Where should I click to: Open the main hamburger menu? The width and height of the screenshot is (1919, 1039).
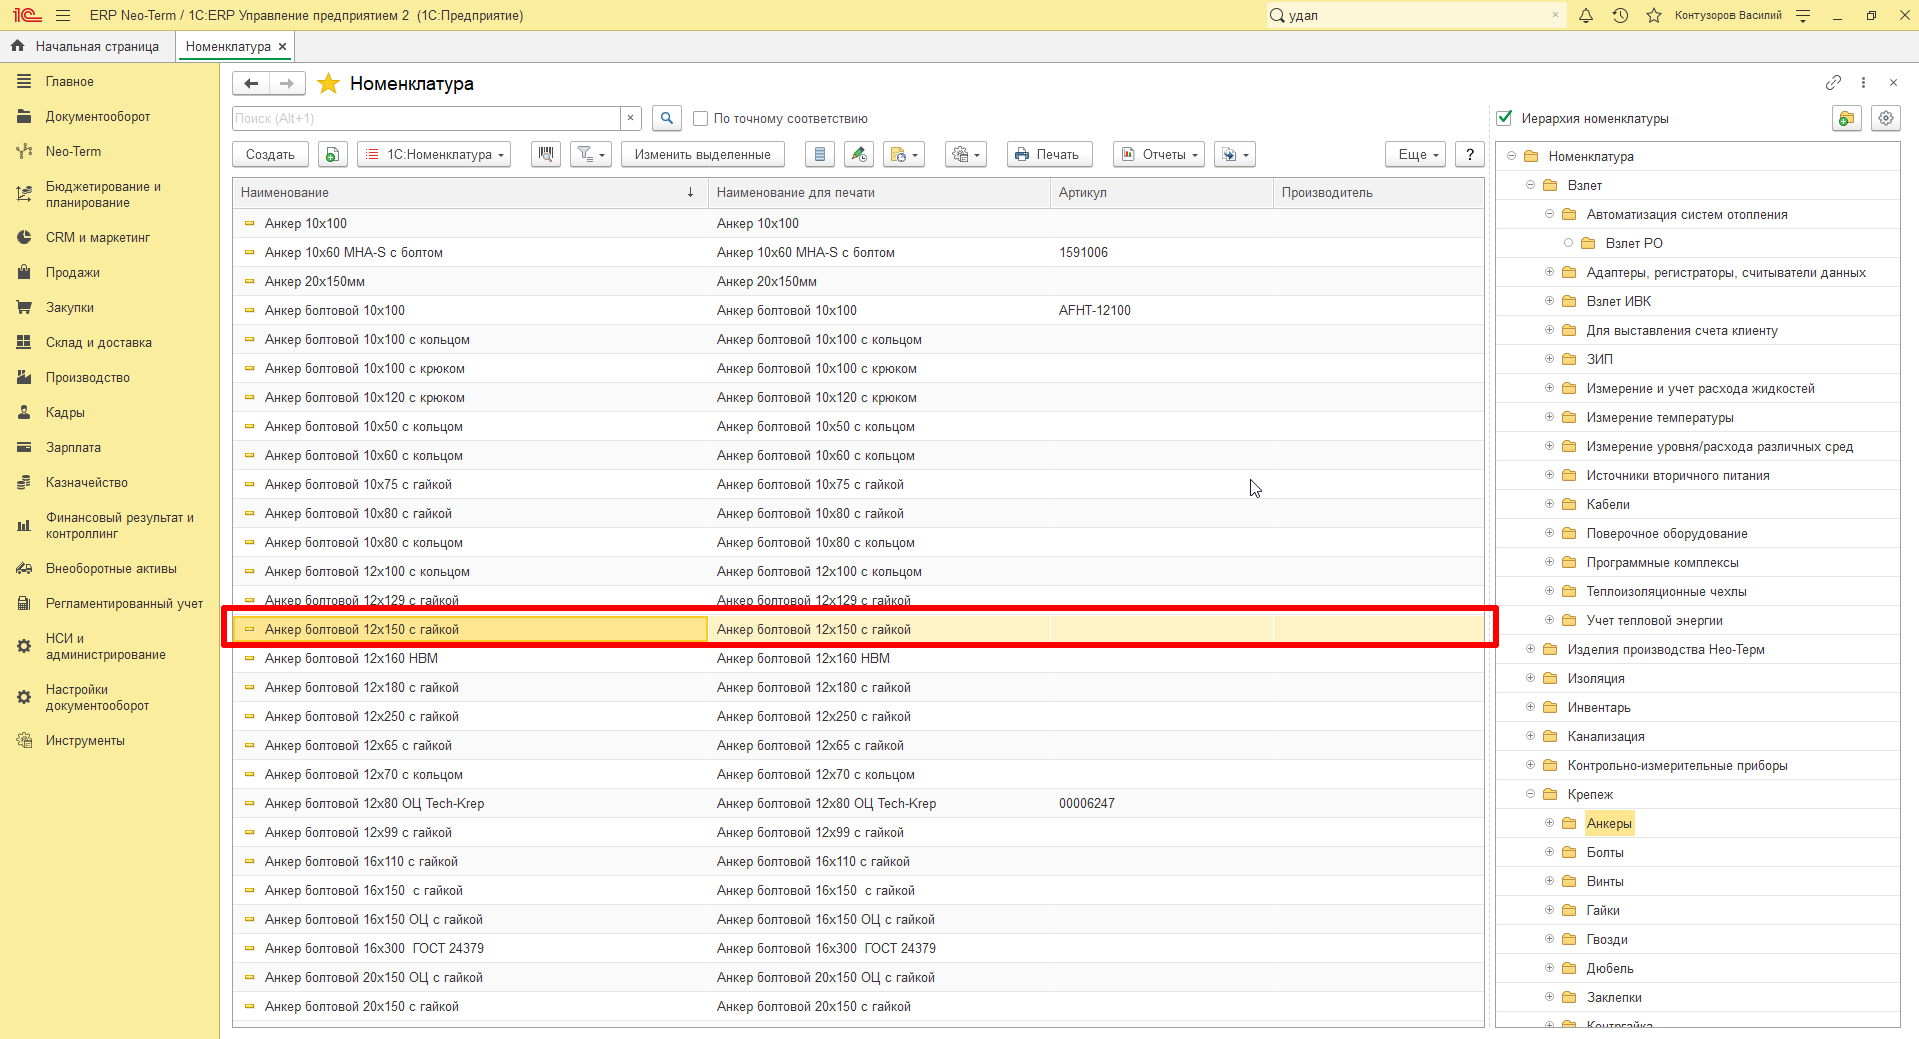click(x=63, y=15)
